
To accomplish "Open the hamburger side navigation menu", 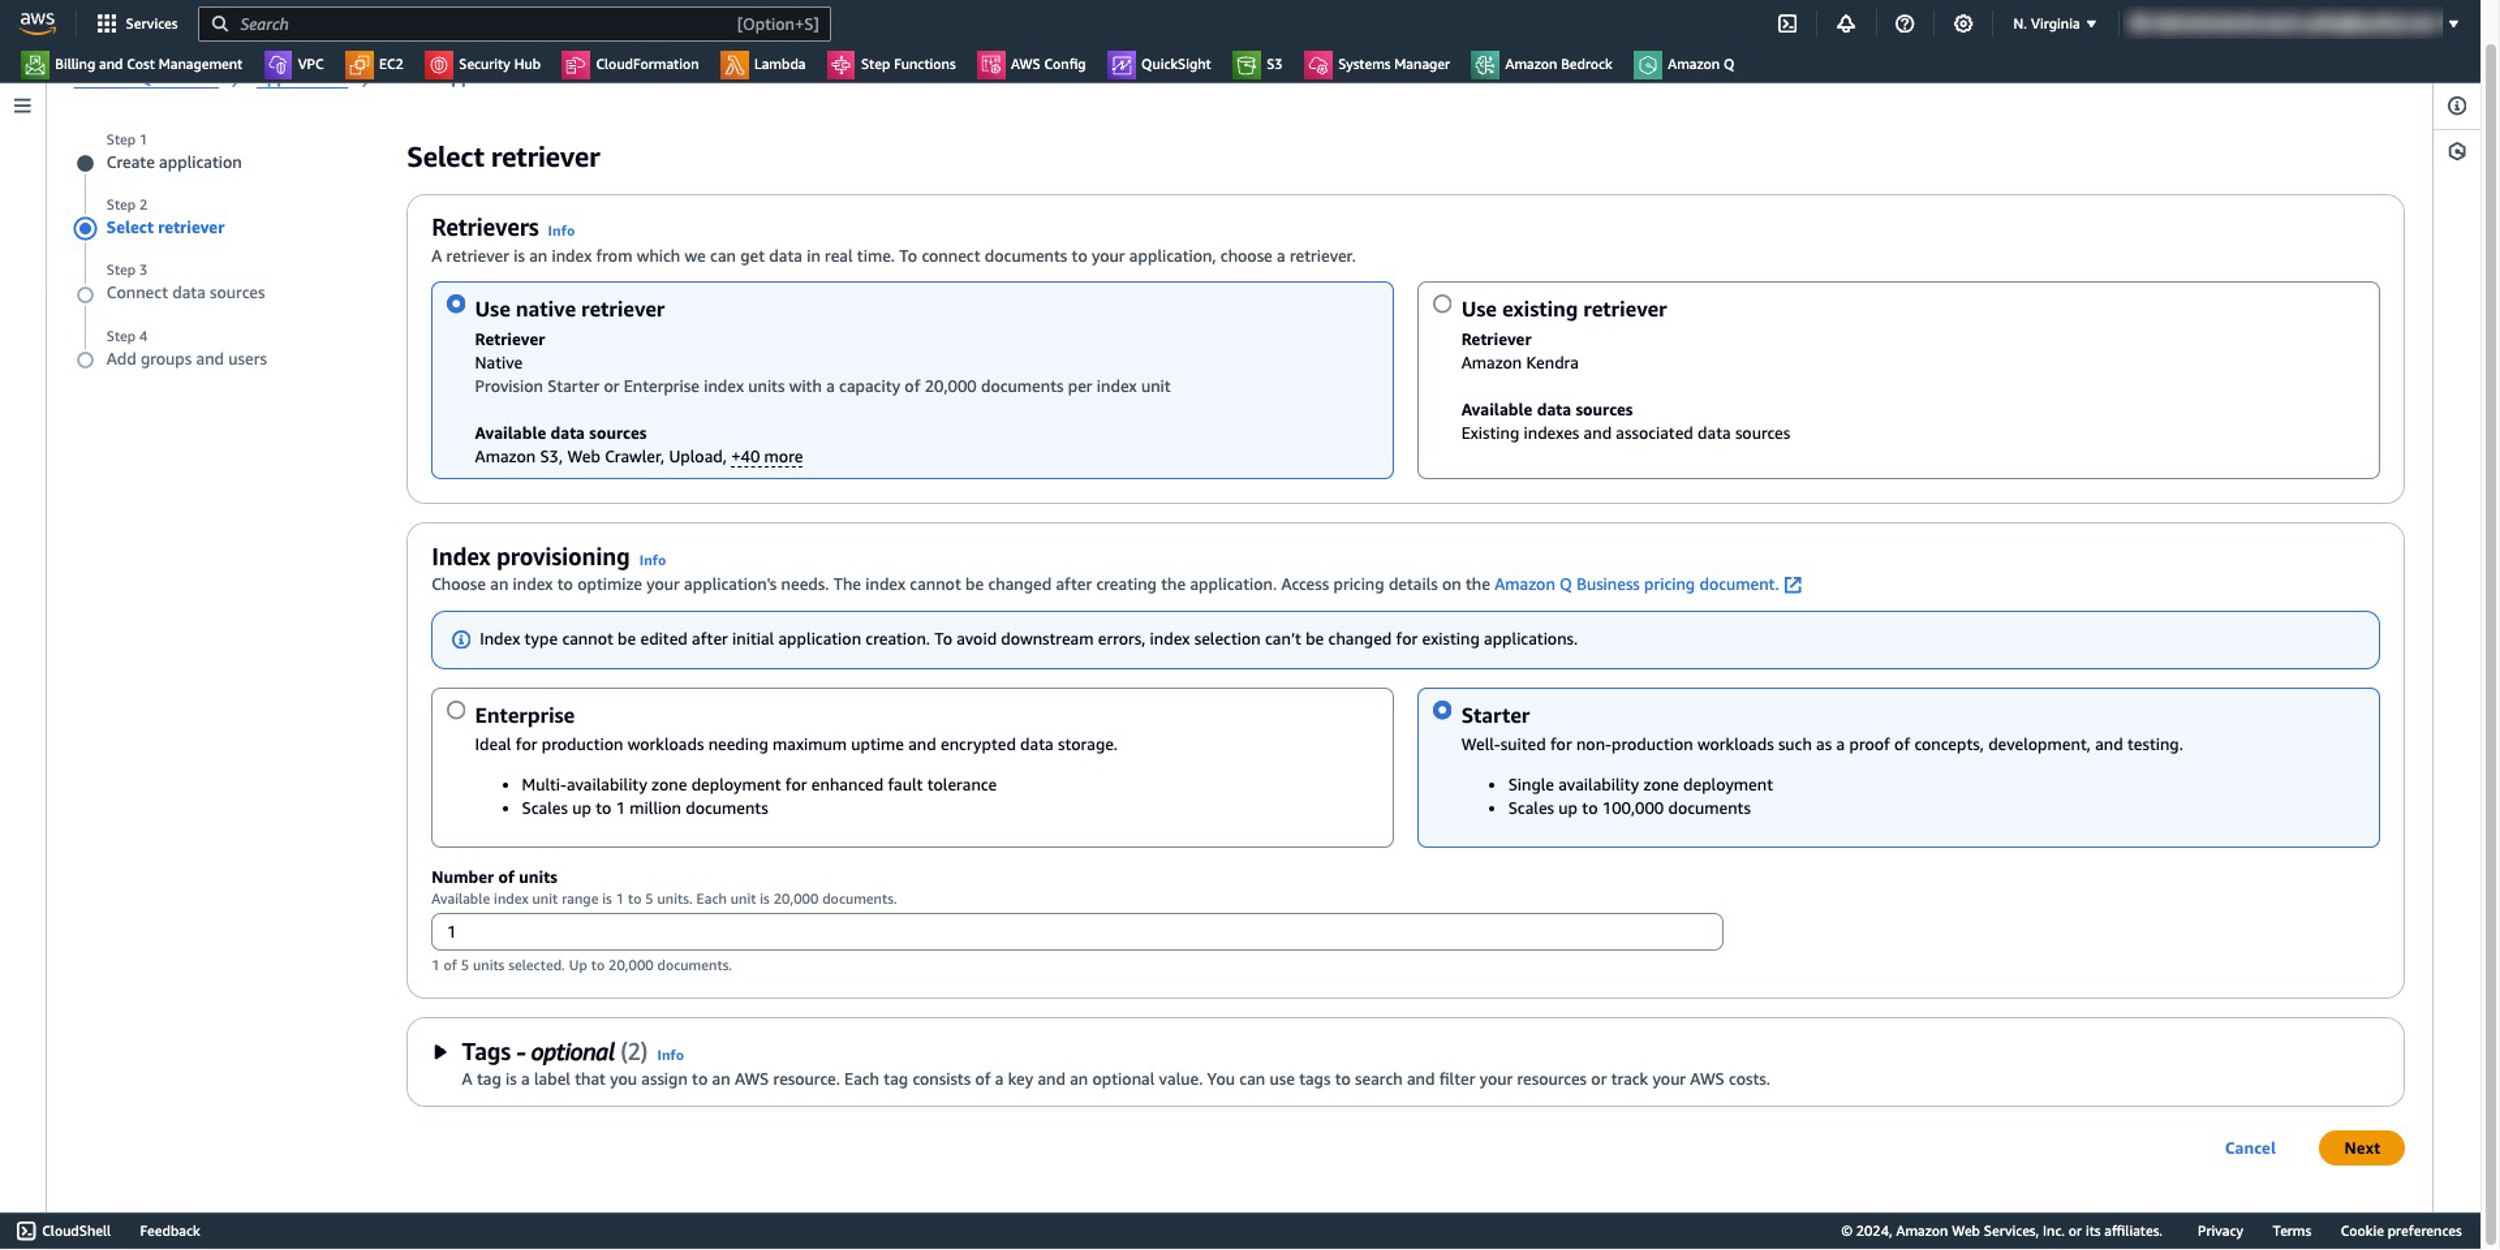I will 22,106.
